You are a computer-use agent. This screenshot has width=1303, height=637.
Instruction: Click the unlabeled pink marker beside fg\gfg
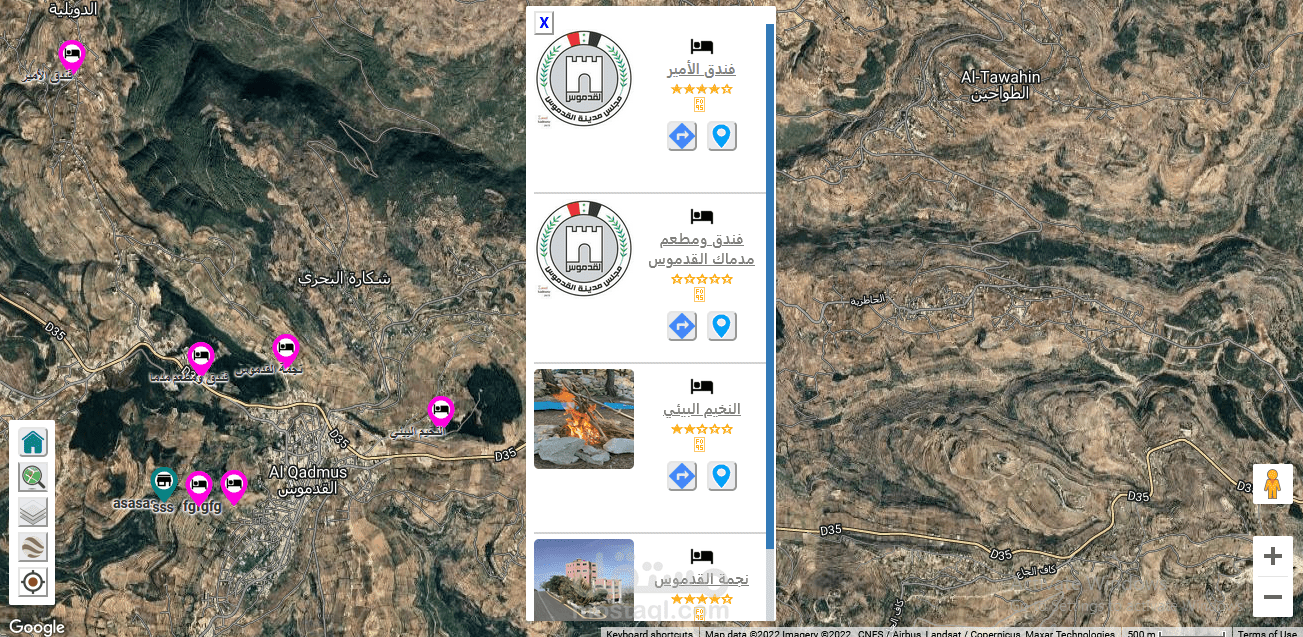click(x=233, y=487)
